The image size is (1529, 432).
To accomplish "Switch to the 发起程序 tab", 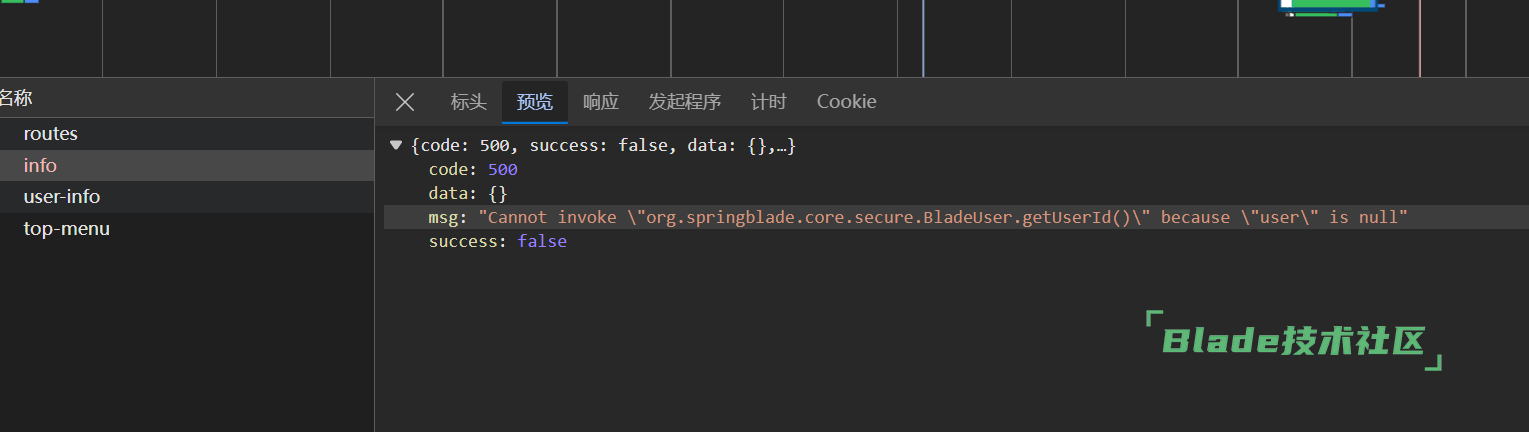I will (684, 102).
